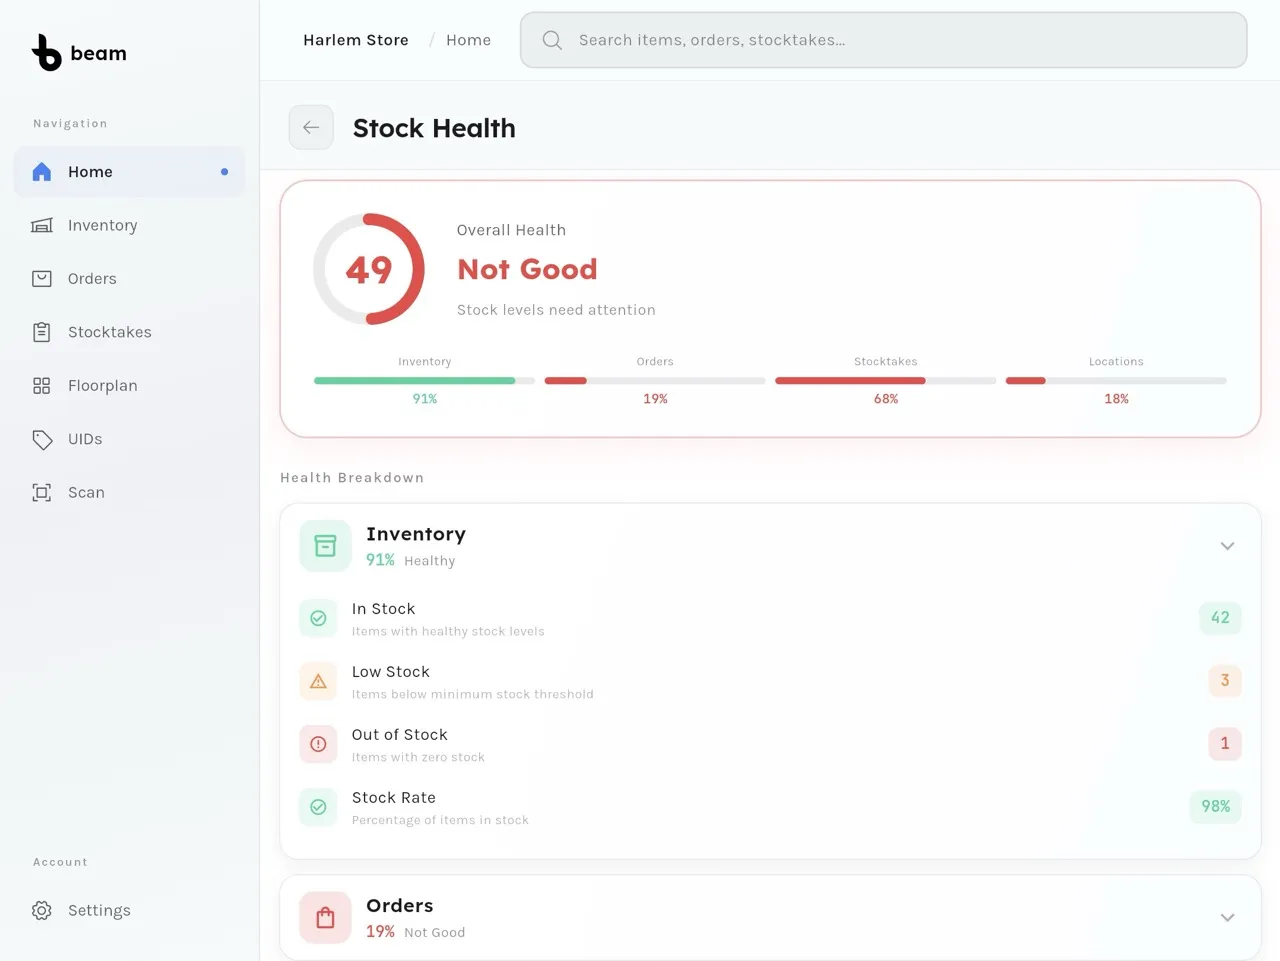1280x961 pixels.
Task: Click the Low Stock warning triangle icon
Action: [x=317, y=681]
